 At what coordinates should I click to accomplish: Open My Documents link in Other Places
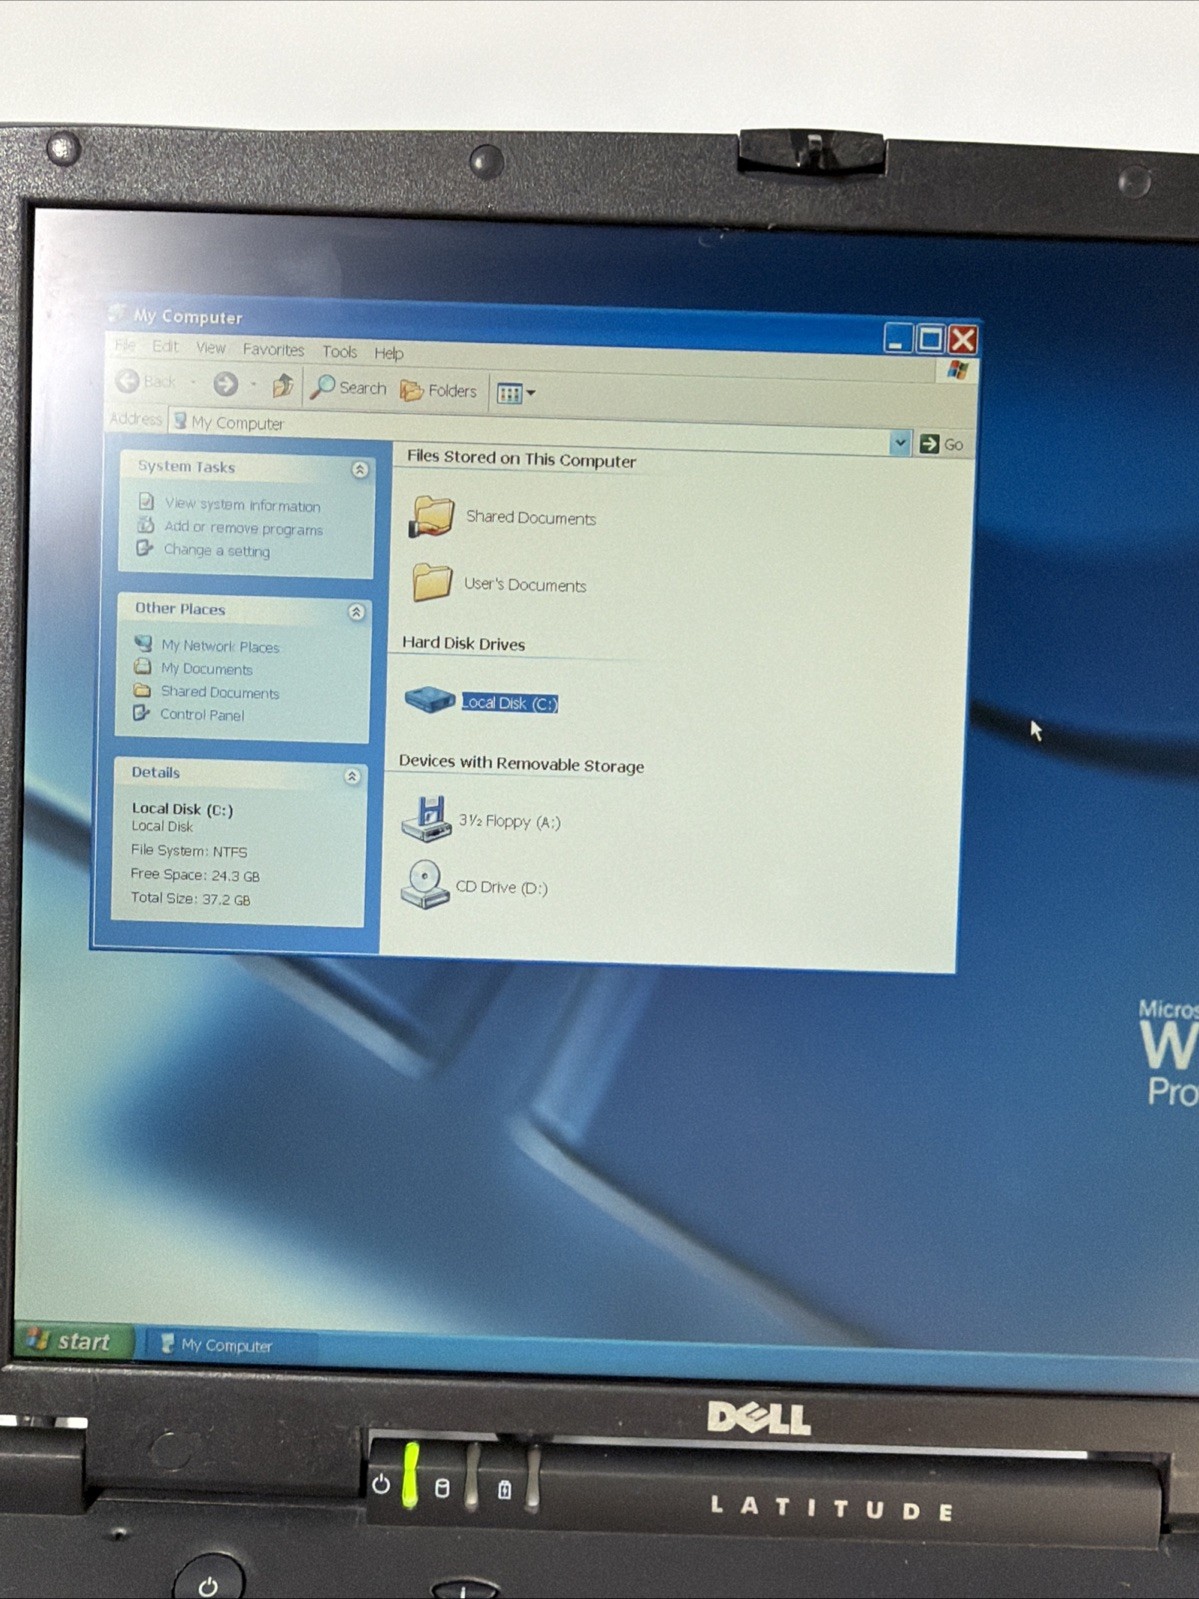[x=207, y=669]
